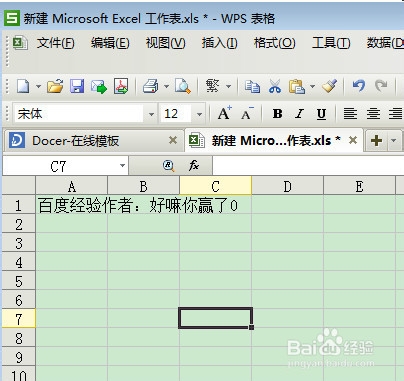
Task: Toggle Bold formatting
Action: coord(277,114)
